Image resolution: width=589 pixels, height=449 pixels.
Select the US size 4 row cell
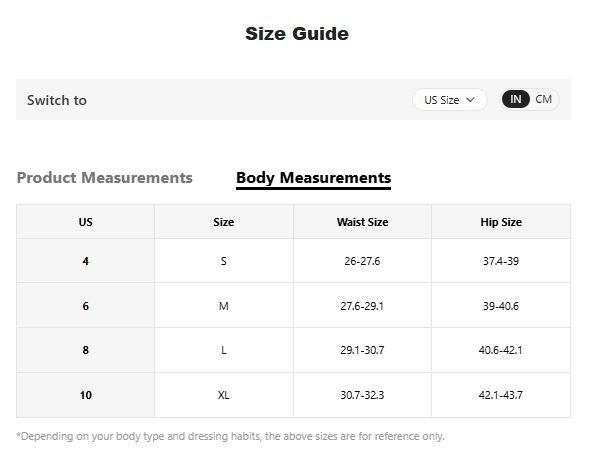point(85,261)
